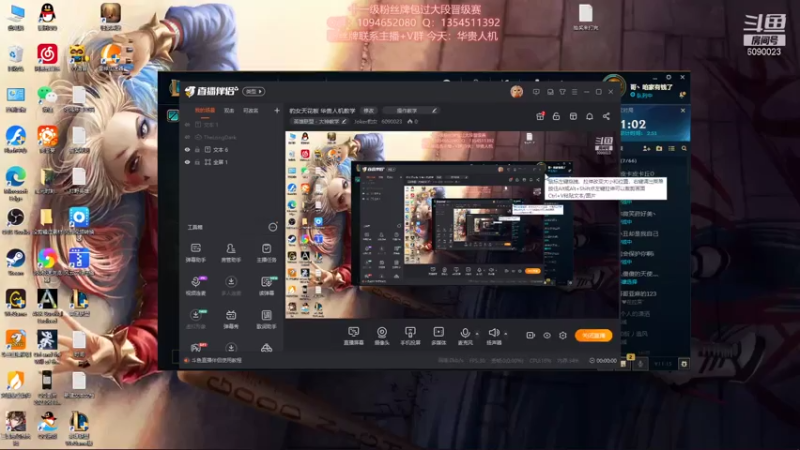Image resolution: width=800 pixels, height=450 pixels.
Task: Toggle the lock on the 全屏 1 layer
Action: [x=197, y=162]
